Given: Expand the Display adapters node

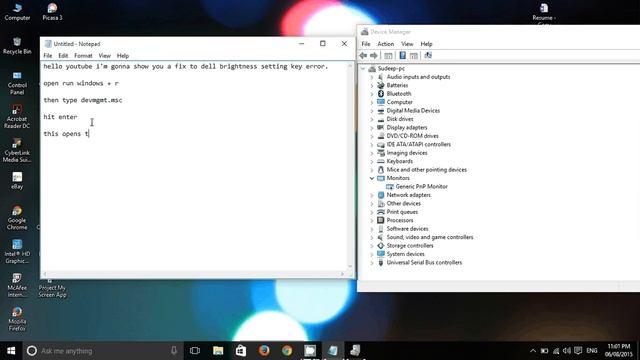Looking at the screenshot, I should (x=372, y=128).
